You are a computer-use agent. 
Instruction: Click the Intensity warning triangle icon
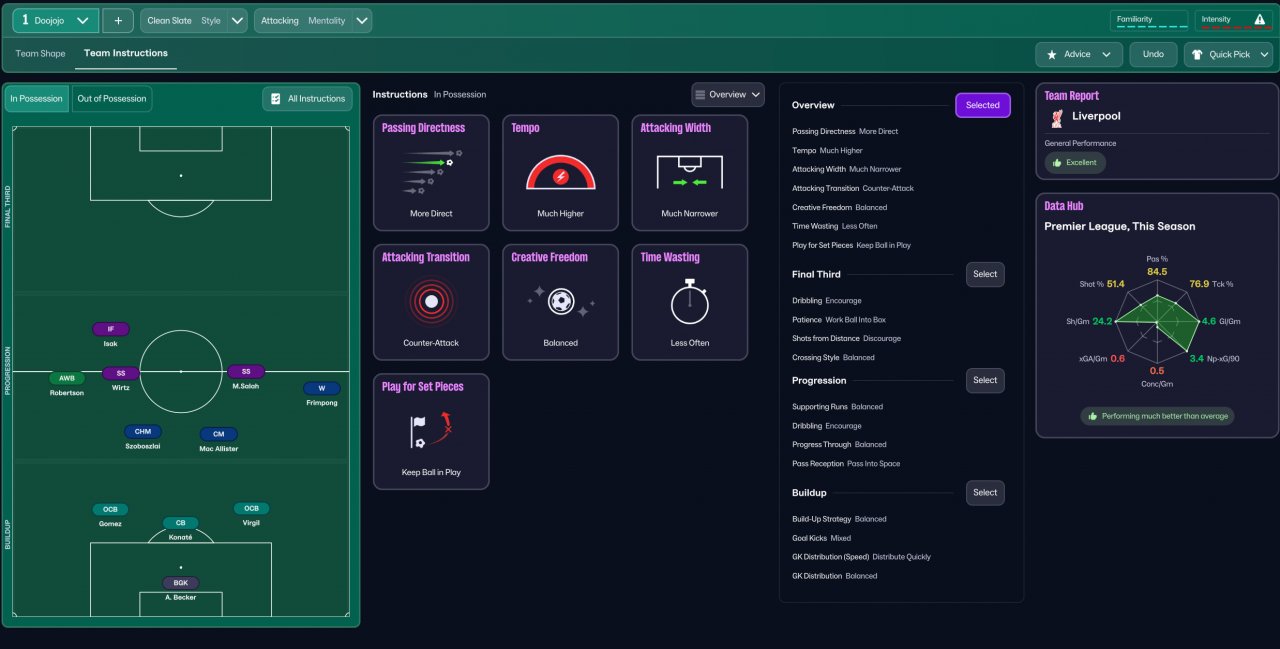pos(1260,19)
